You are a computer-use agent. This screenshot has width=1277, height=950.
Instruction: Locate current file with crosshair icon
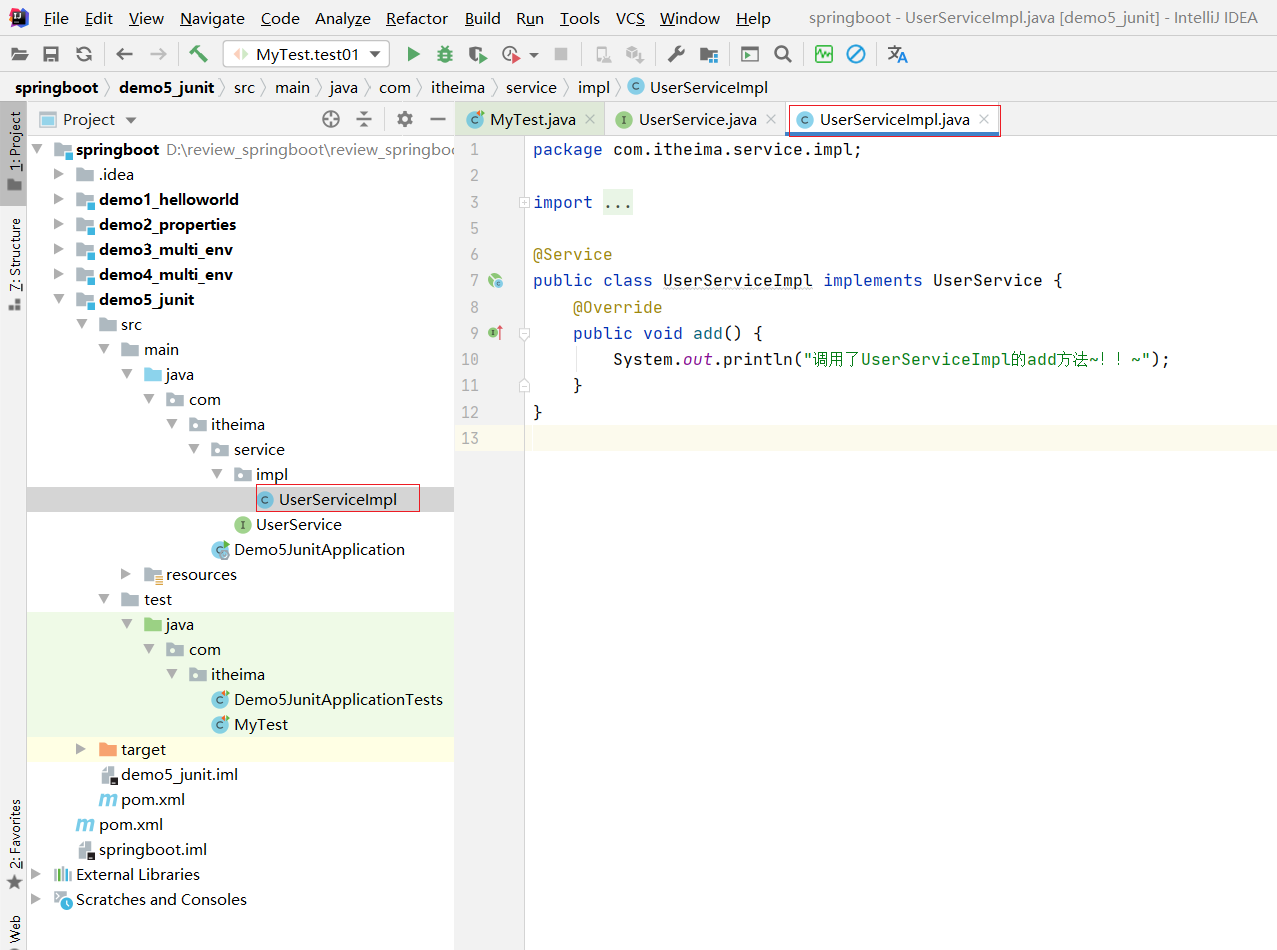331,120
